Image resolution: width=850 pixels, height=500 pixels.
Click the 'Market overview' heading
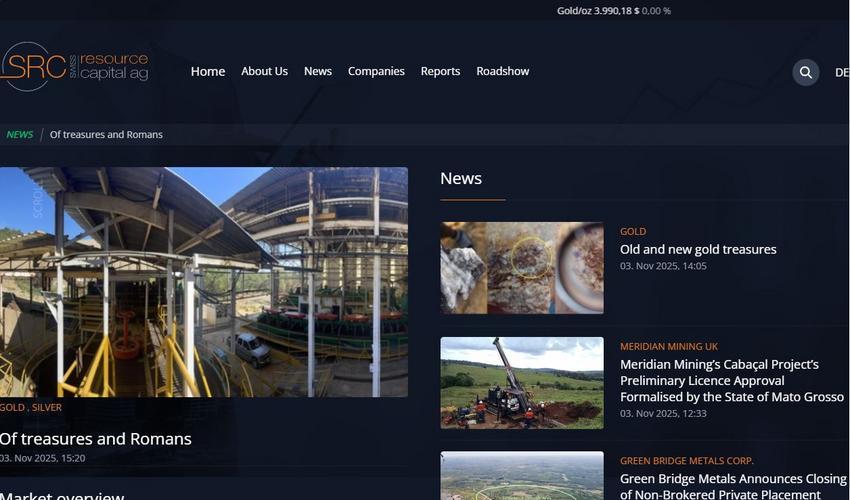(63, 495)
